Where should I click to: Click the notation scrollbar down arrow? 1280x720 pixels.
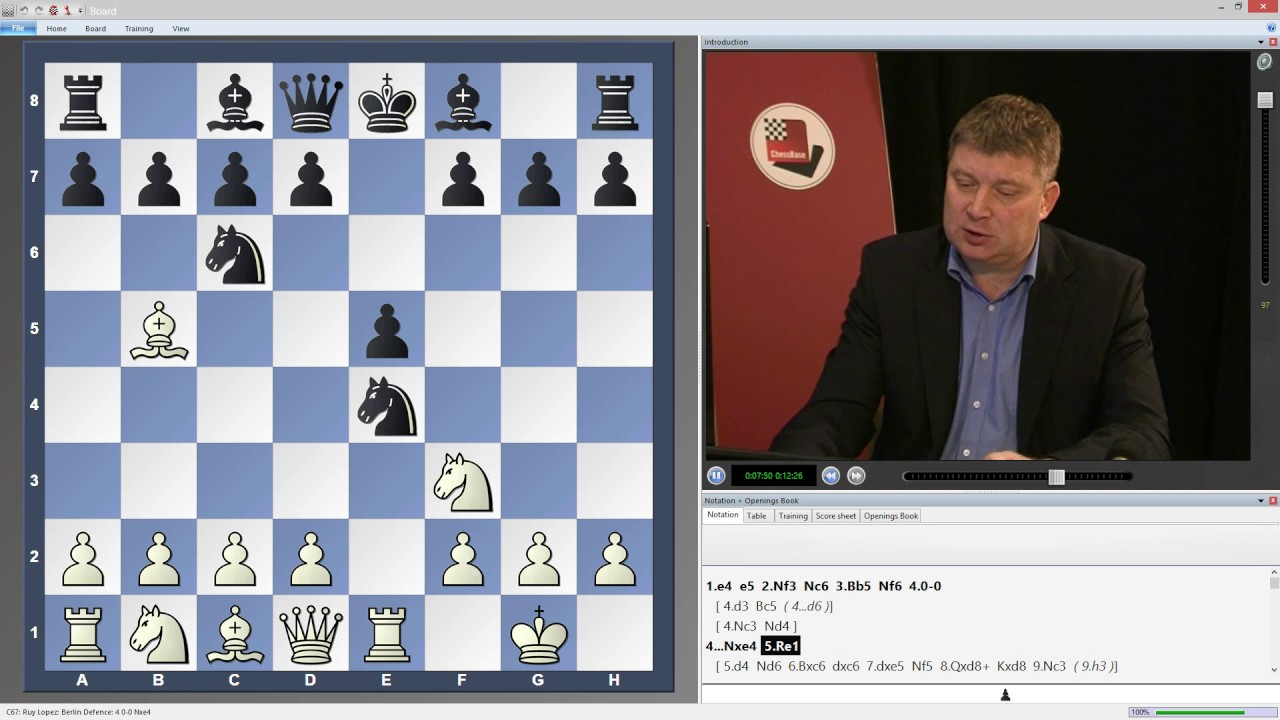pyautogui.click(x=1274, y=670)
